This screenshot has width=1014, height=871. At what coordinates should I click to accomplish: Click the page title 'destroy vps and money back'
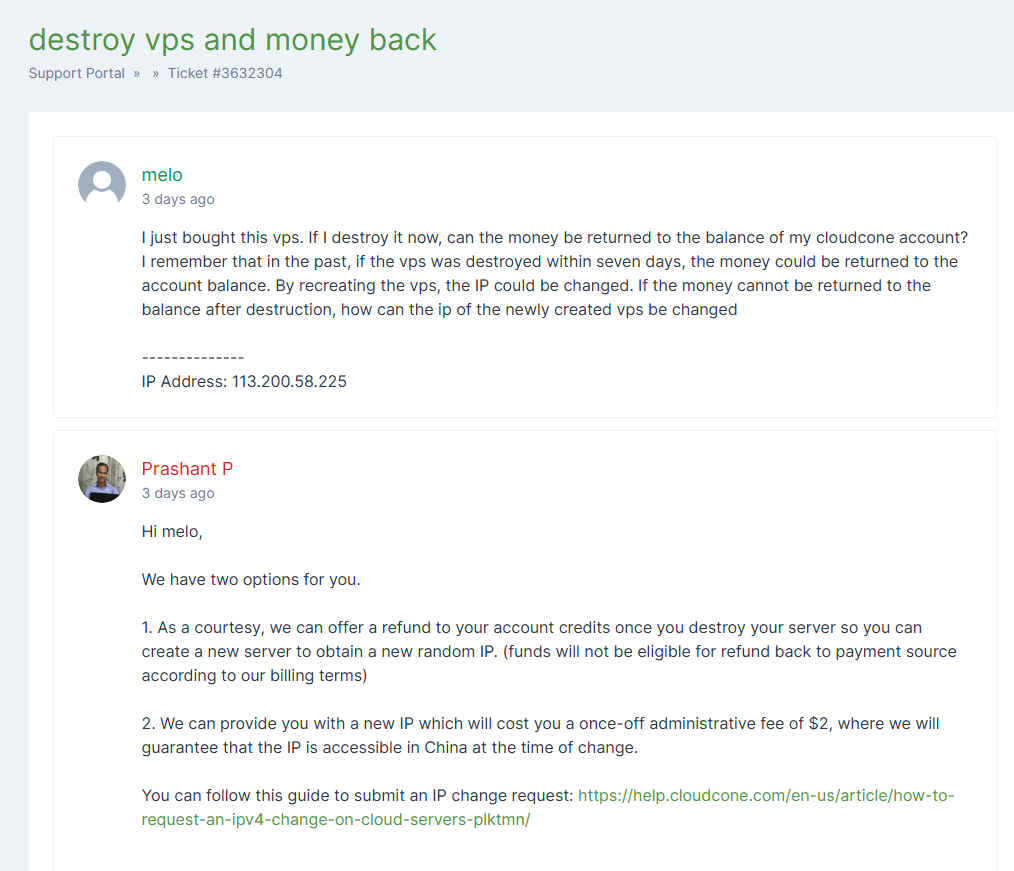pyautogui.click(x=232, y=39)
